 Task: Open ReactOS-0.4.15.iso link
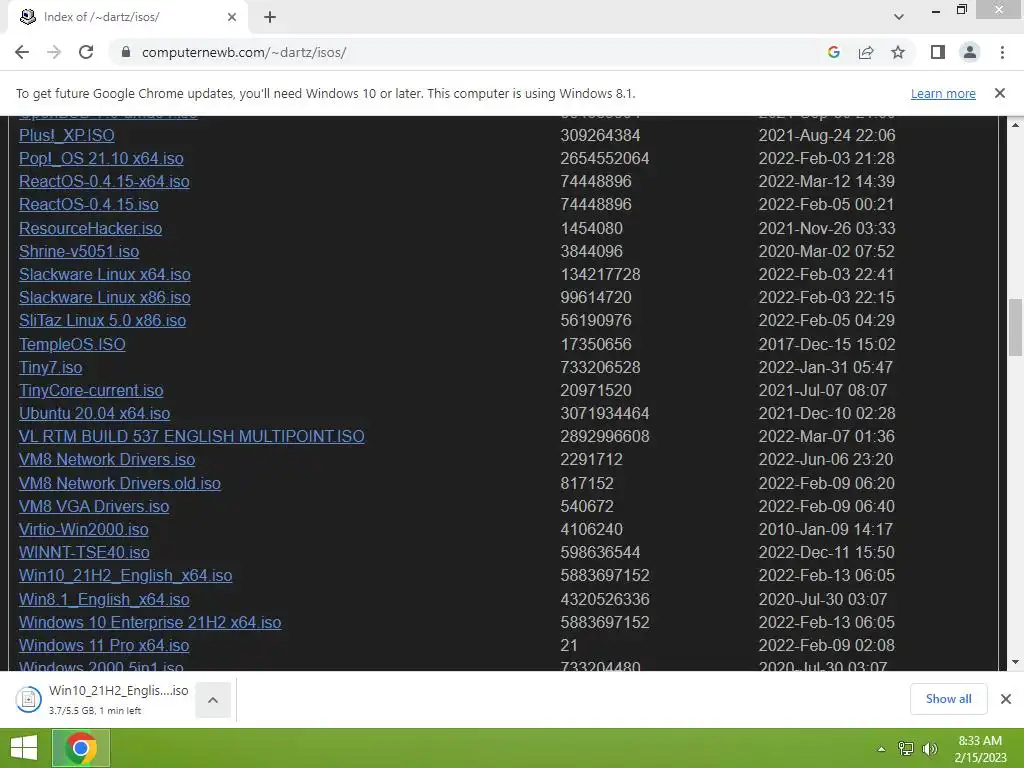(89, 204)
